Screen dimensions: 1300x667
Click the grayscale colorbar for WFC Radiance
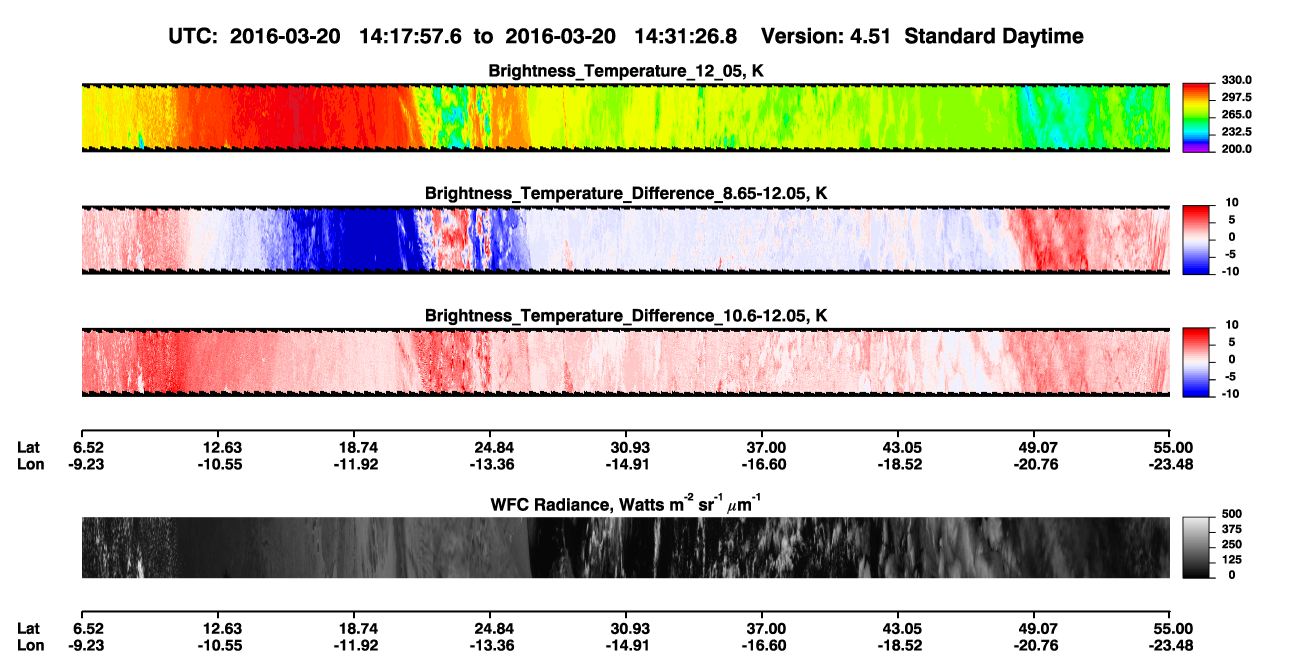tap(1197, 548)
